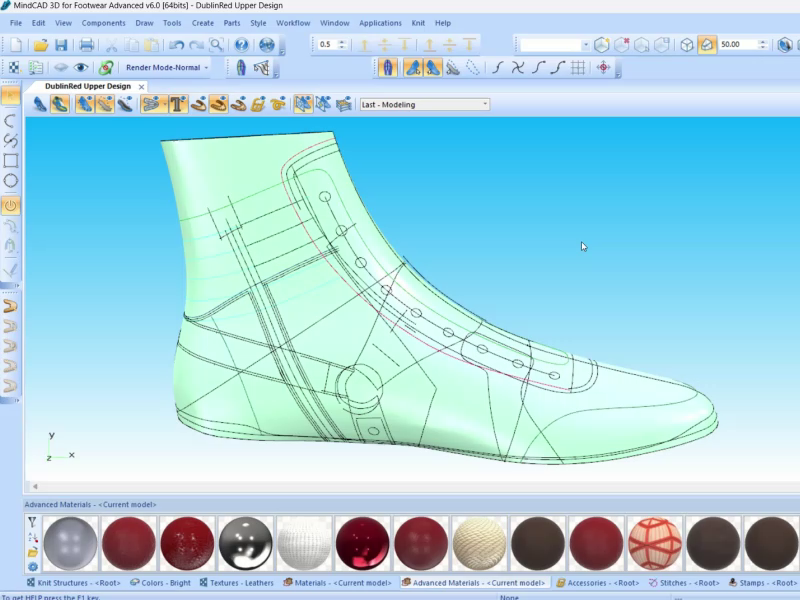The width and height of the screenshot is (800, 600).
Task: Open the File menu
Action: pyautogui.click(x=16, y=23)
